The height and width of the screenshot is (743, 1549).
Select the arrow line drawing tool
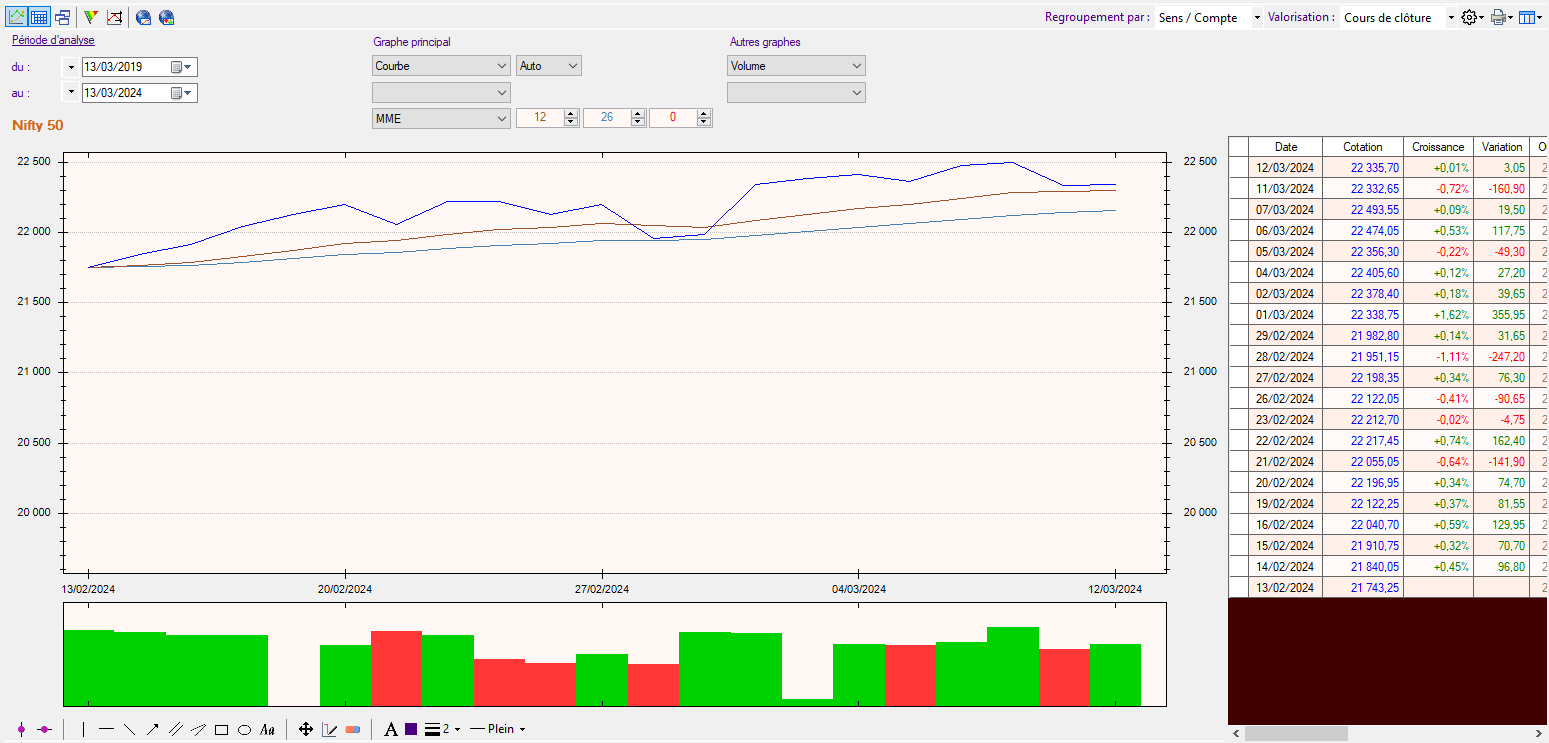pos(152,730)
